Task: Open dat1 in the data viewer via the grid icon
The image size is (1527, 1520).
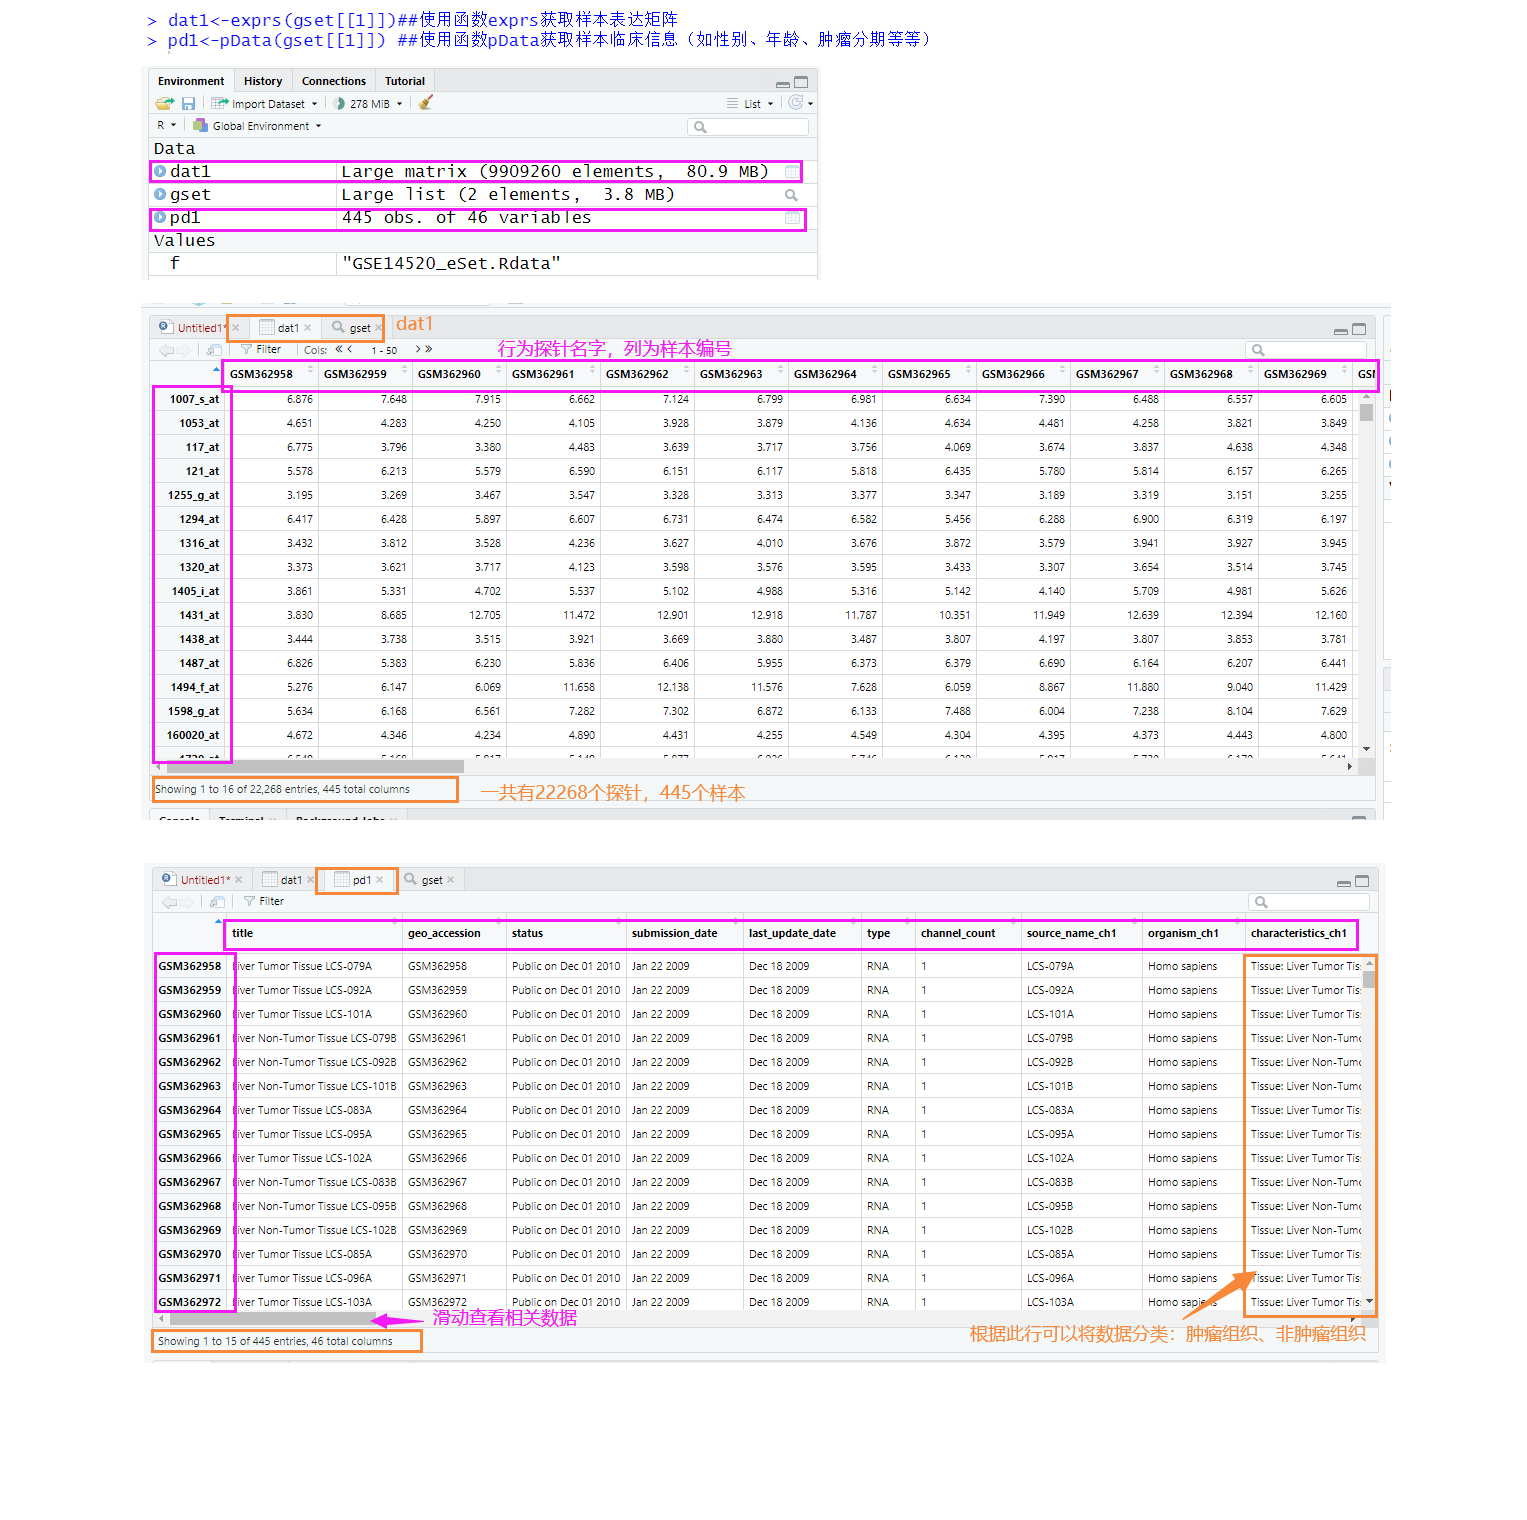Action: [792, 171]
